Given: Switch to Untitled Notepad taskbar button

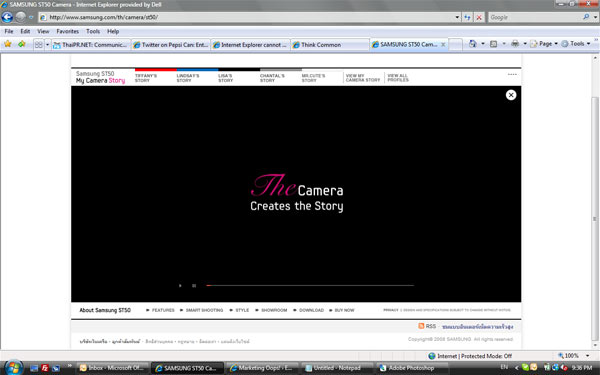Looking at the screenshot, I should pos(337,368).
